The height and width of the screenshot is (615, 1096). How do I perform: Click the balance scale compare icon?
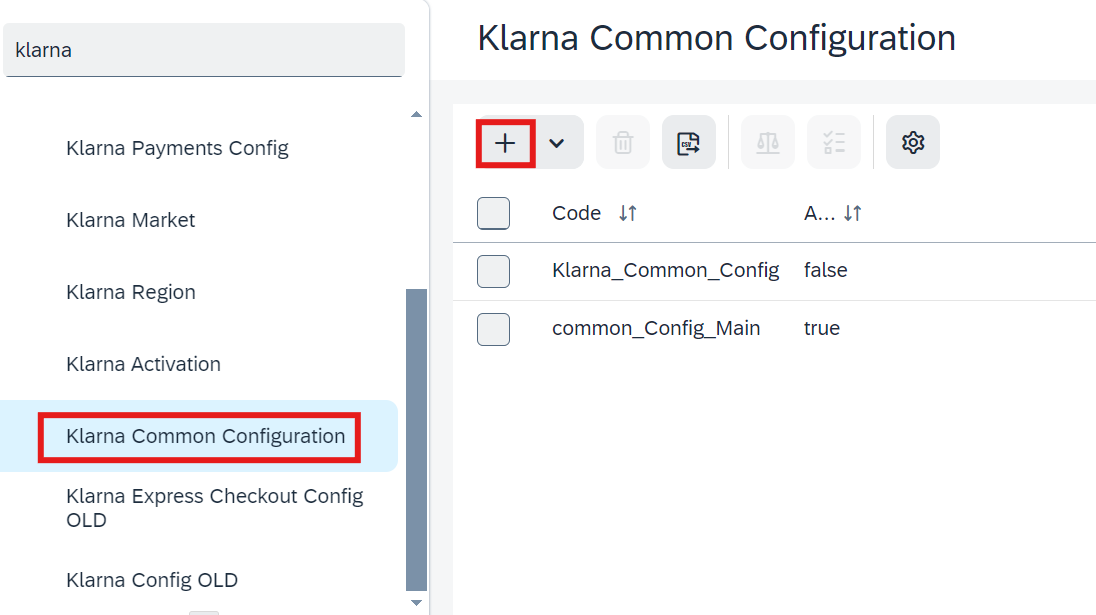pos(767,143)
